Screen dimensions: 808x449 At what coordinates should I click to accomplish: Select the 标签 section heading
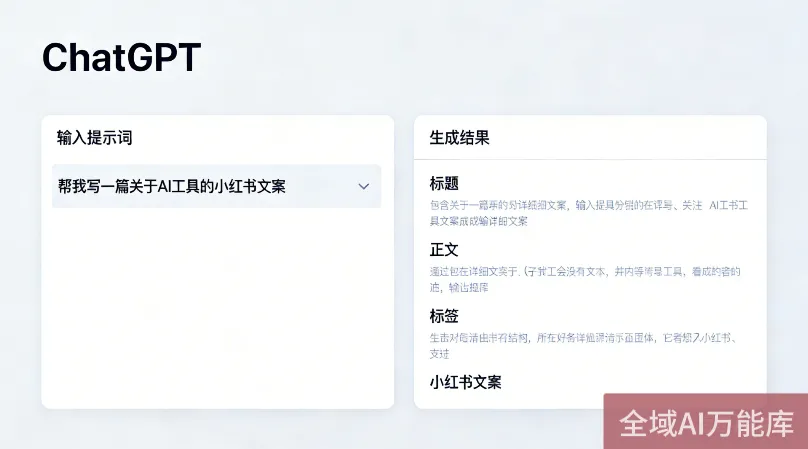[x=444, y=316]
